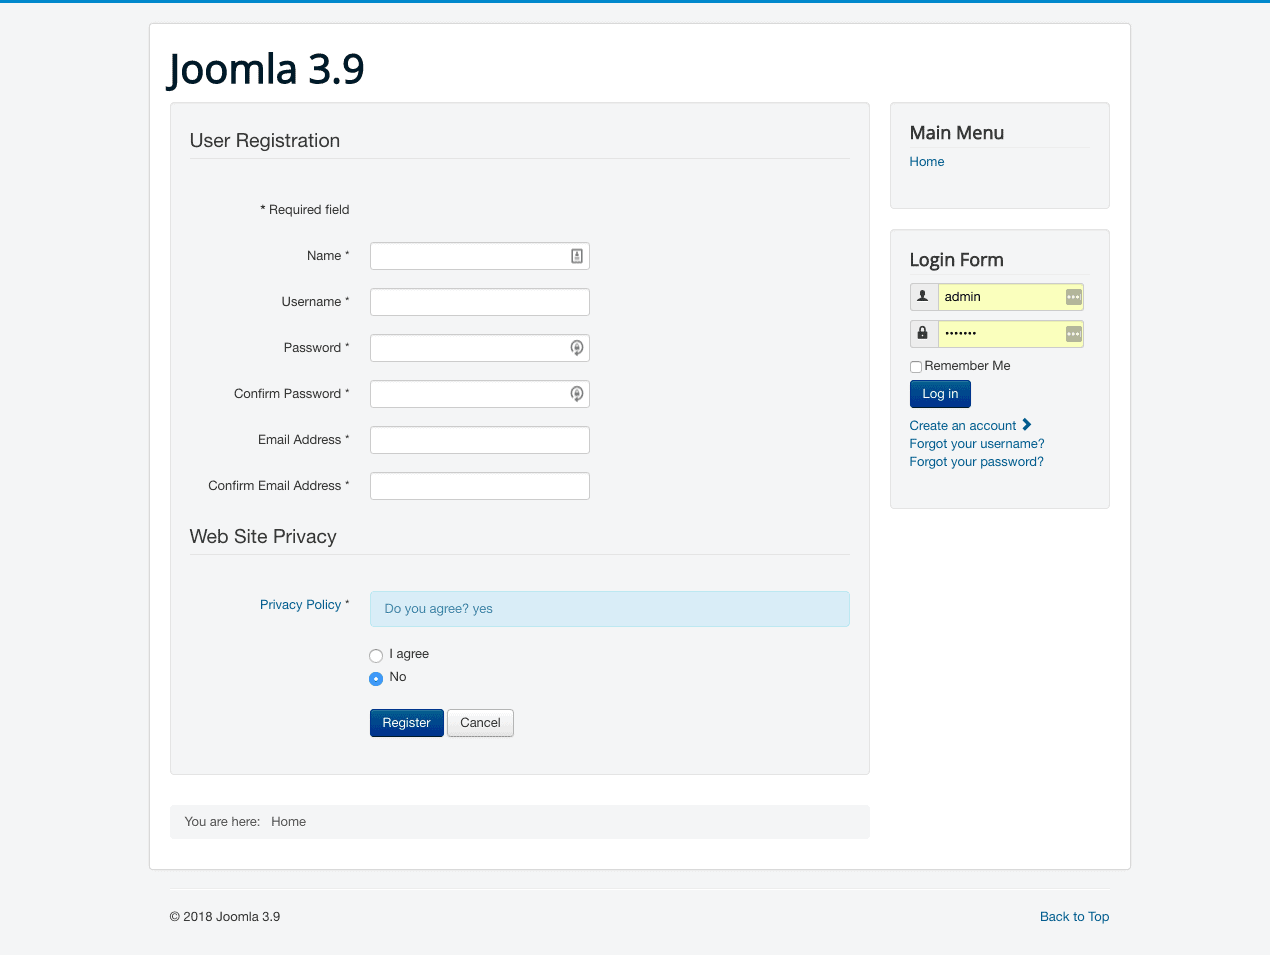Image resolution: width=1270 pixels, height=955 pixels.
Task: Focus the registration Username input field
Action: 480,302
